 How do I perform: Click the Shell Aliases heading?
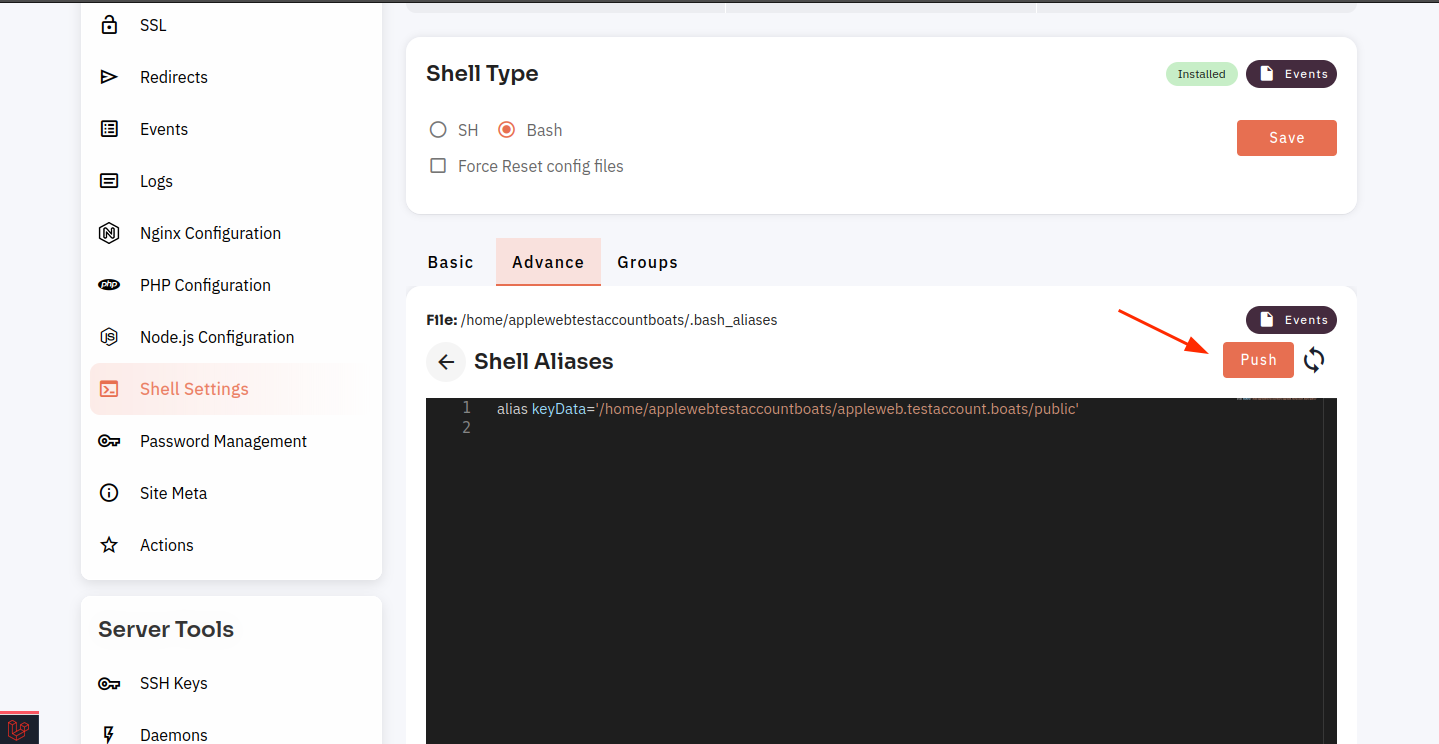(x=544, y=362)
